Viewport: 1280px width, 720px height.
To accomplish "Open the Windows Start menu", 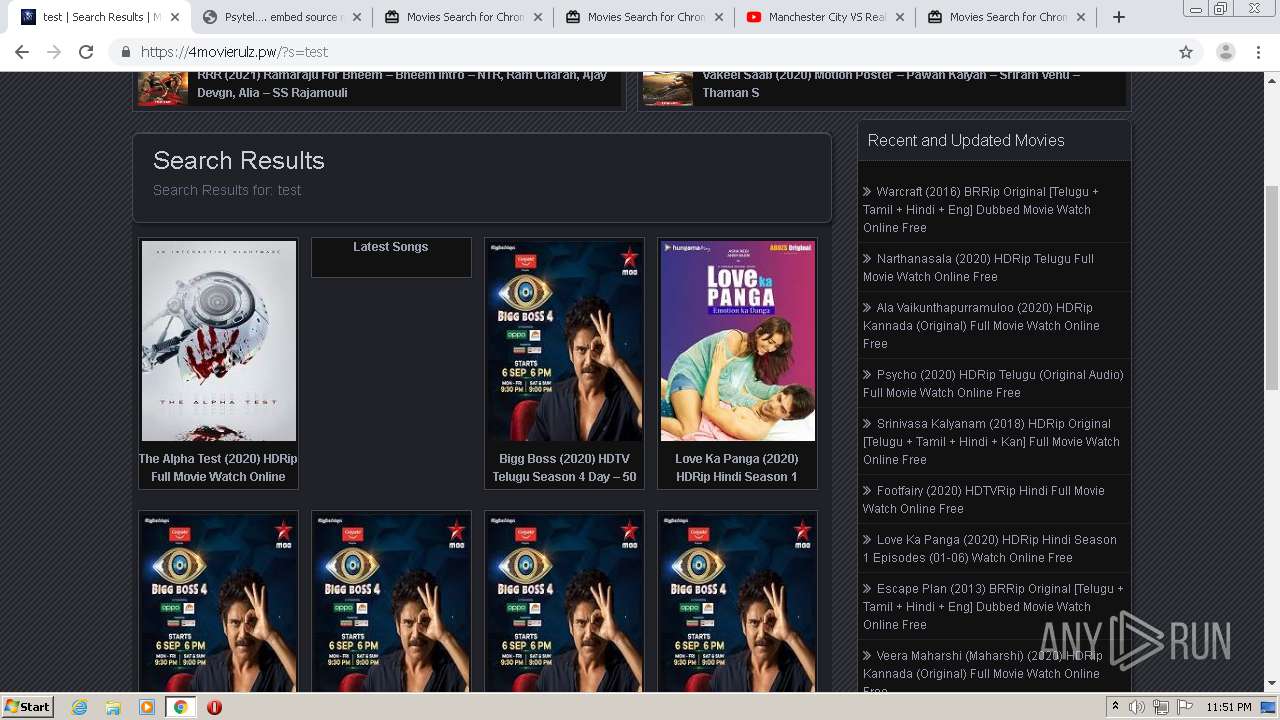I will coord(28,706).
